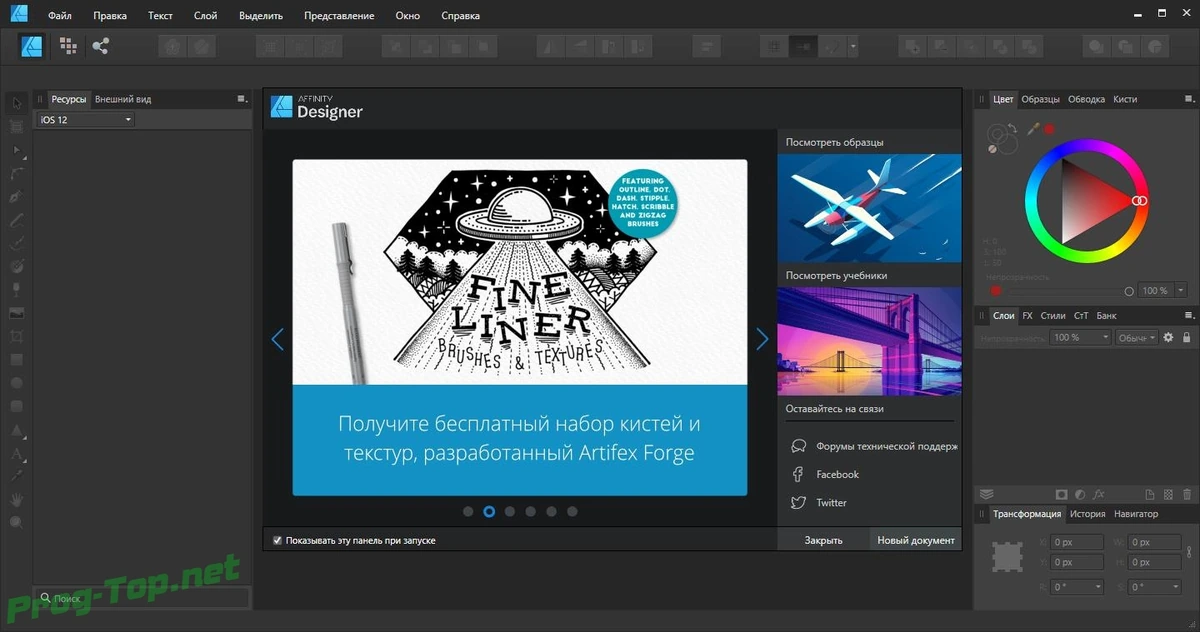This screenshot has height=632, width=1200.
Task: Open the Представление menu
Action: 340,16
